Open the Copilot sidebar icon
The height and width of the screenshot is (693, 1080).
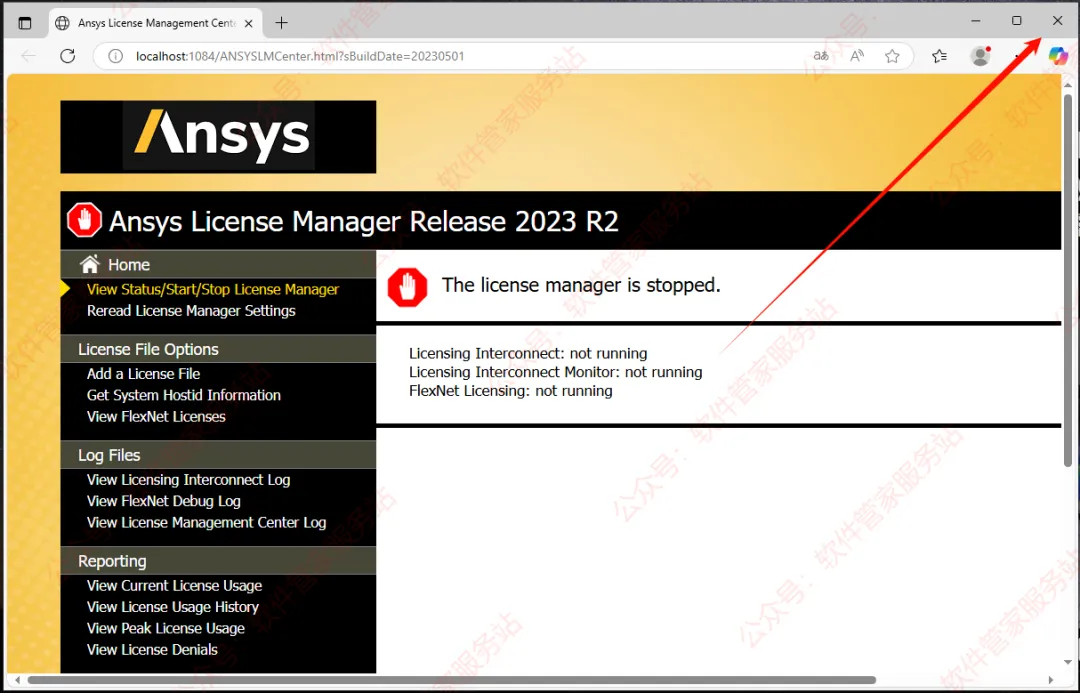(x=1058, y=56)
